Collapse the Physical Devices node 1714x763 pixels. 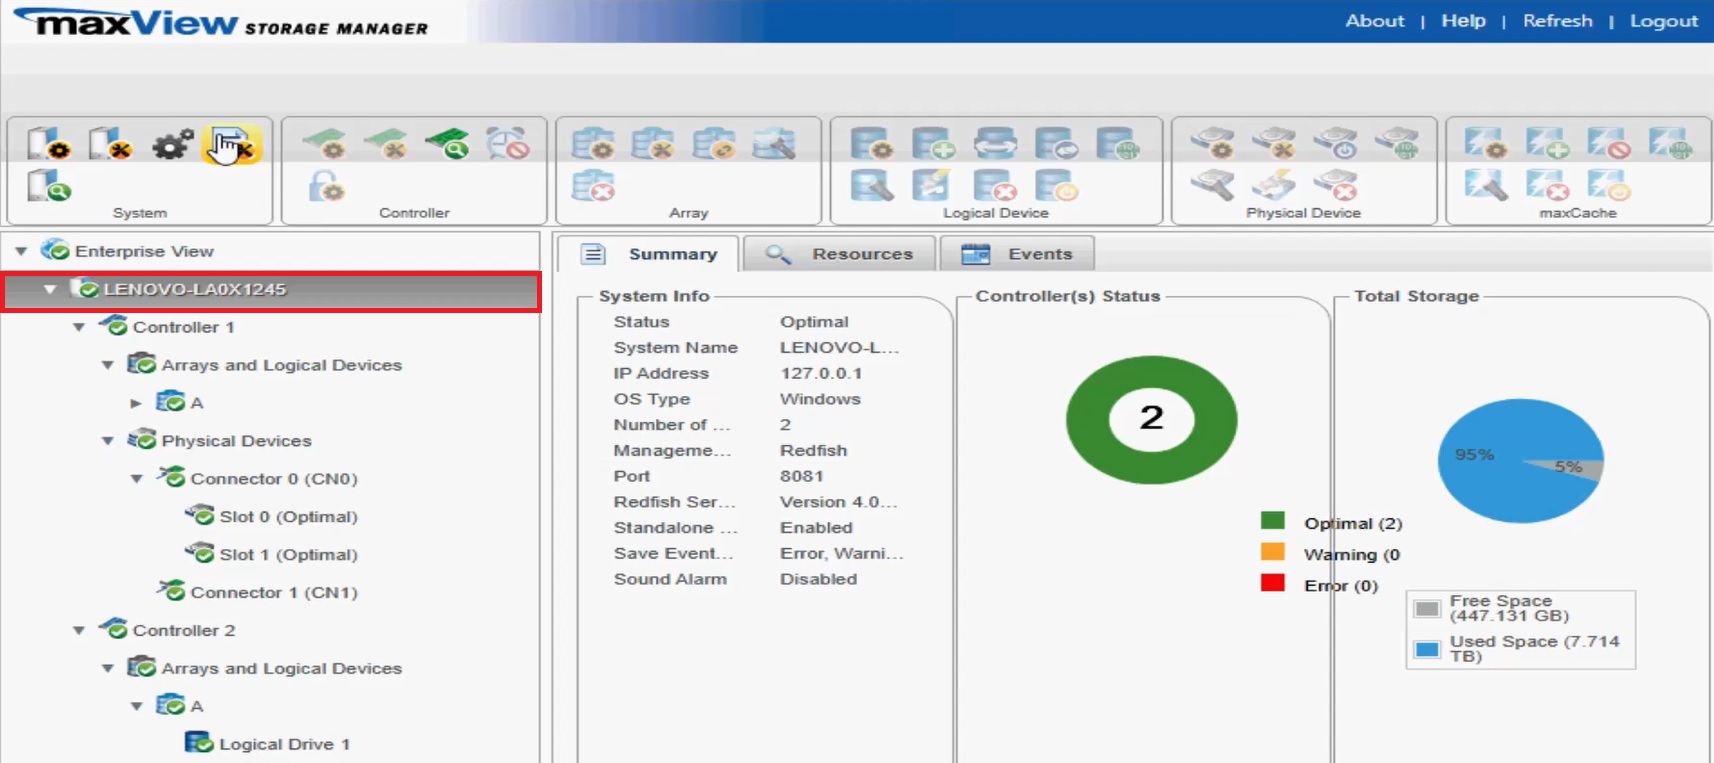[x=108, y=441]
